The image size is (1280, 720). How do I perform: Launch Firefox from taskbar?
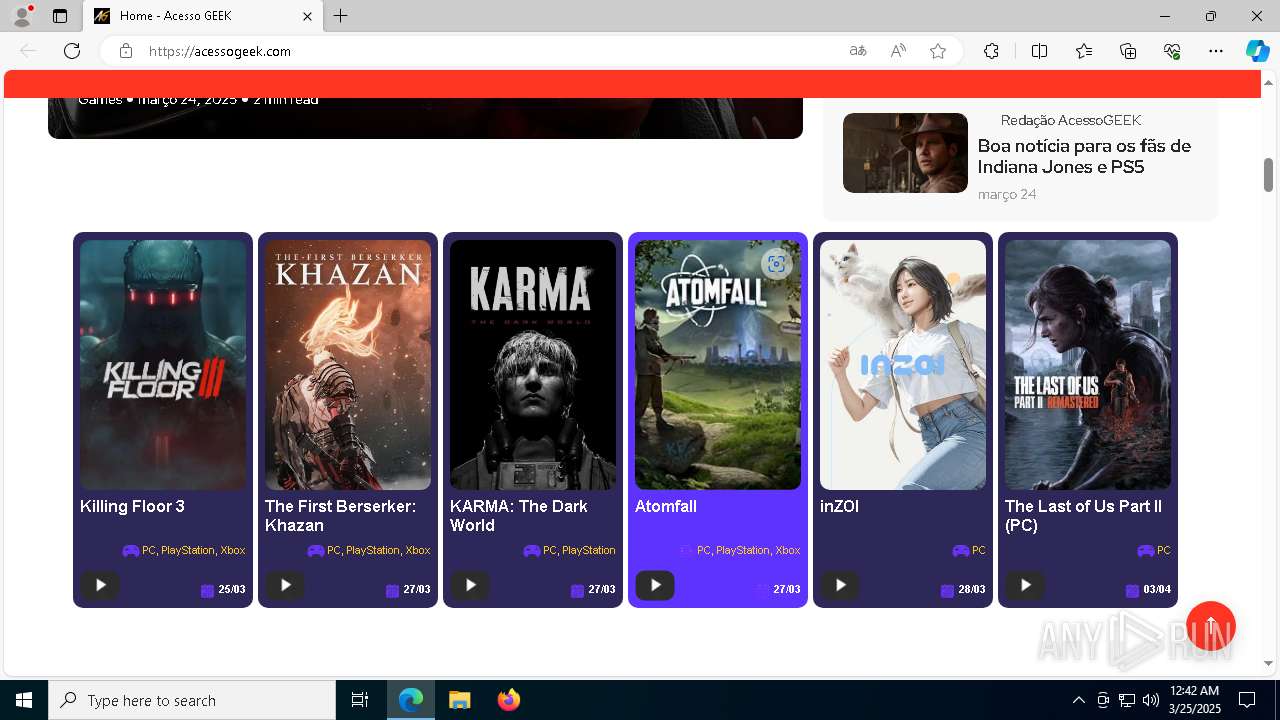[x=508, y=700]
